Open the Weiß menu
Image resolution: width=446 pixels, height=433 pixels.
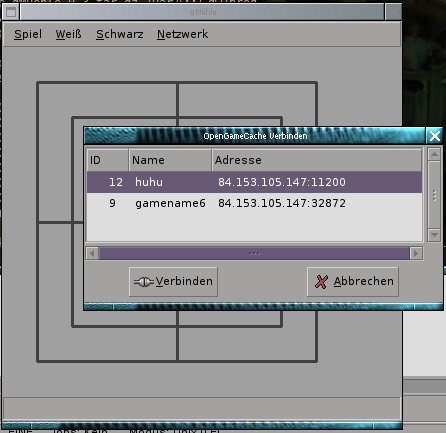point(68,34)
